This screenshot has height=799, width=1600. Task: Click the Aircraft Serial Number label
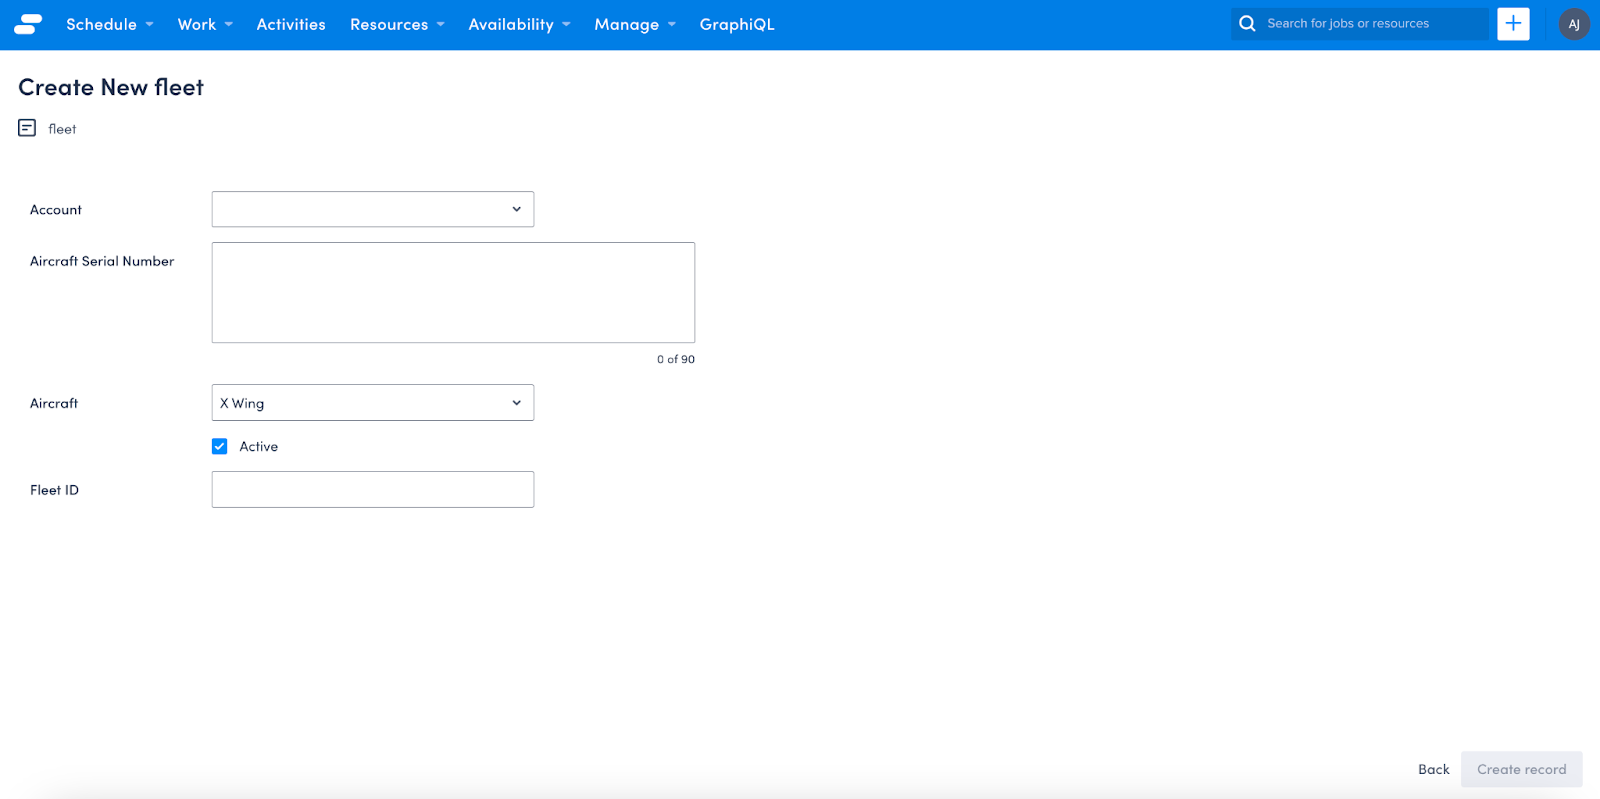click(102, 261)
